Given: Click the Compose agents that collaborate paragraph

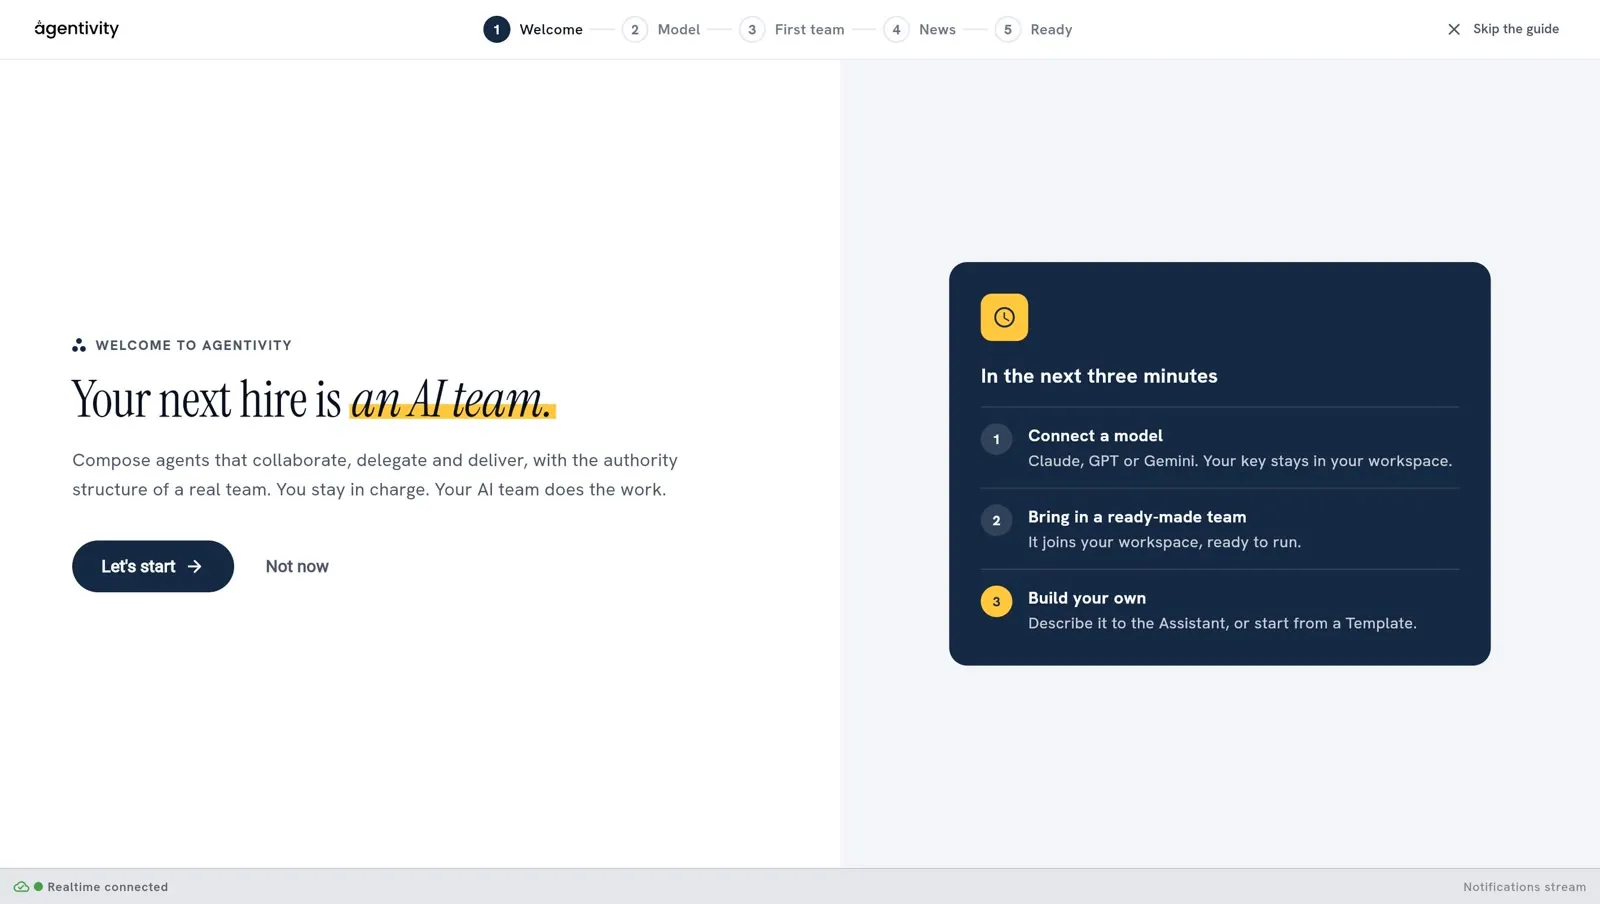Looking at the screenshot, I should pos(375,475).
